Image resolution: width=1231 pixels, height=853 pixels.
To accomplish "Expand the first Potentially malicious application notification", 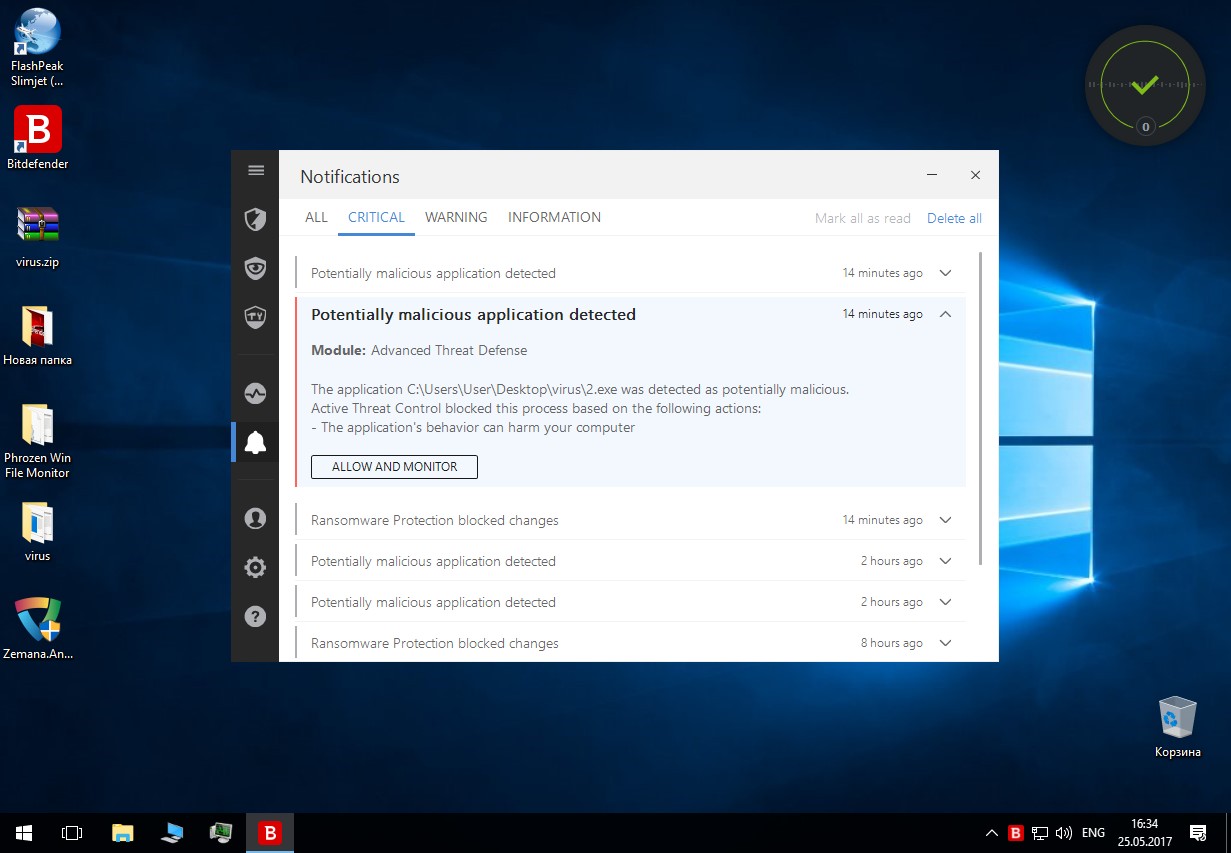I will 945,273.
